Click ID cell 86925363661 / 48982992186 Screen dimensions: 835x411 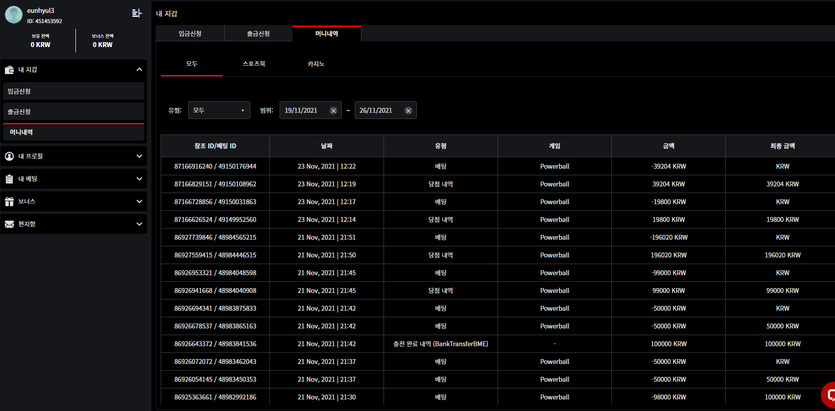[215, 397]
